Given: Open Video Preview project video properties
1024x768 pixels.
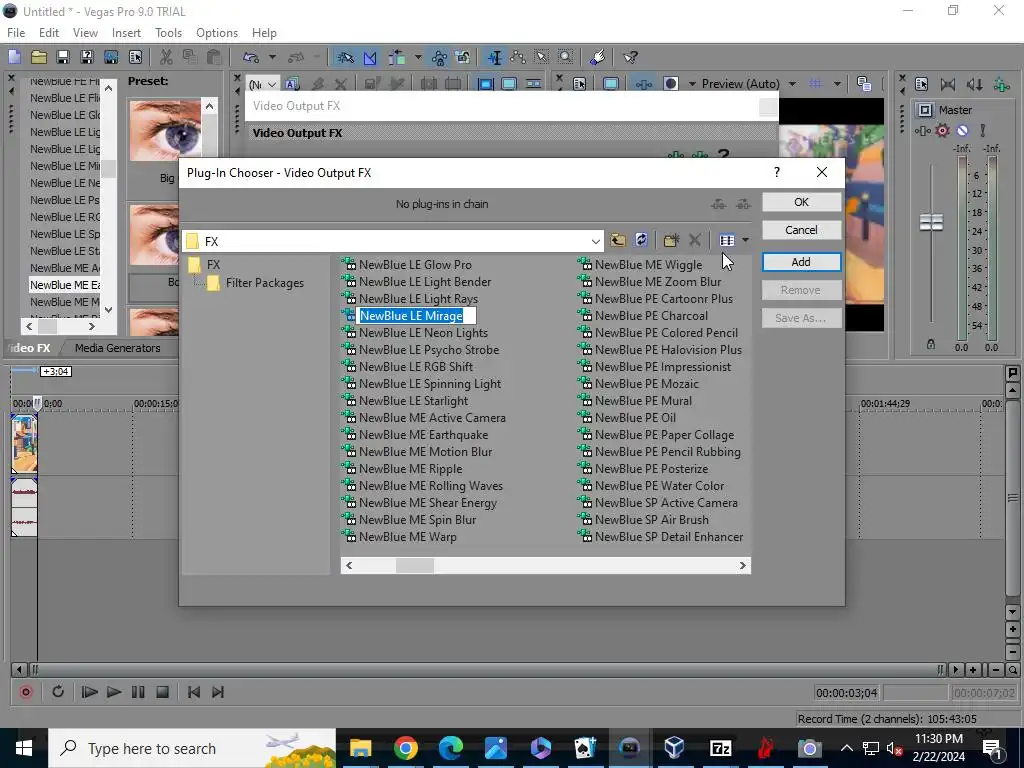Looking at the screenshot, I should point(579,84).
